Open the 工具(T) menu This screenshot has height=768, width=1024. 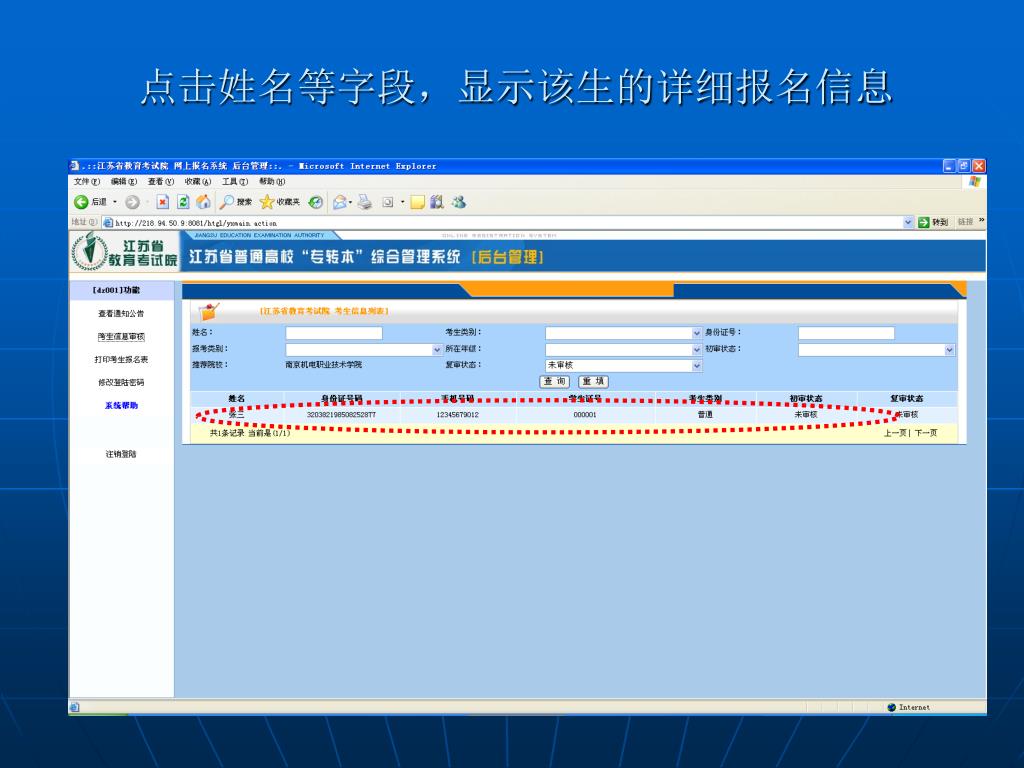pyautogui.click(x=235, y=182)
